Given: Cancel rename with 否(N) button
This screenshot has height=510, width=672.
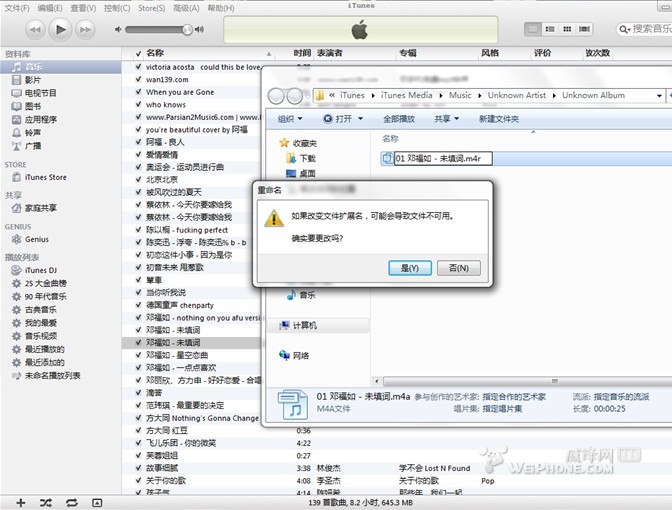Looking at the screenshot, I should (x=459, y=268).
